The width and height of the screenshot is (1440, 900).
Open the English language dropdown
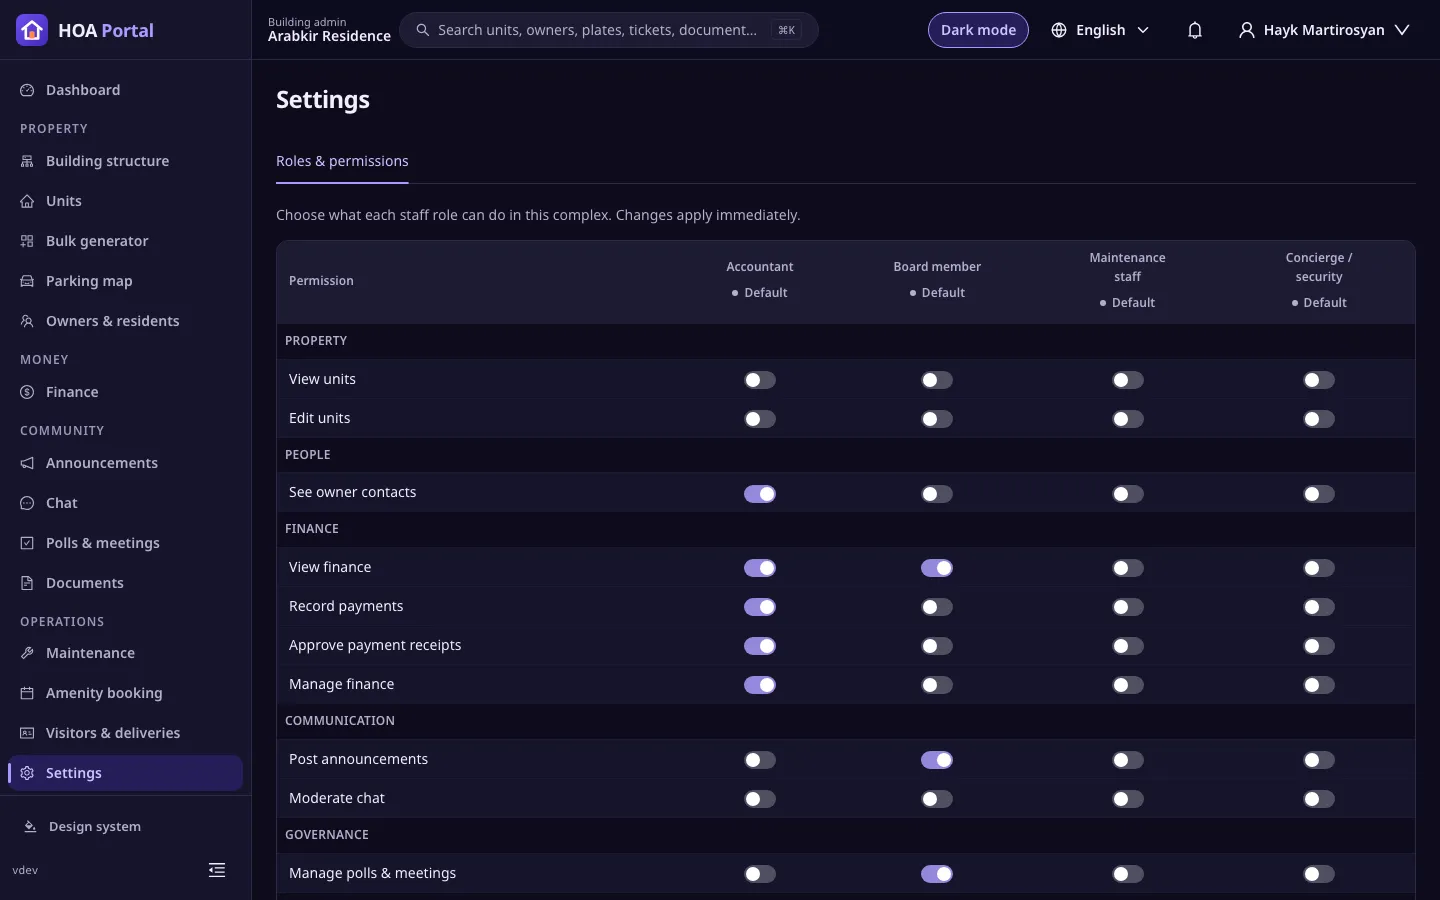pos(1100,30)
